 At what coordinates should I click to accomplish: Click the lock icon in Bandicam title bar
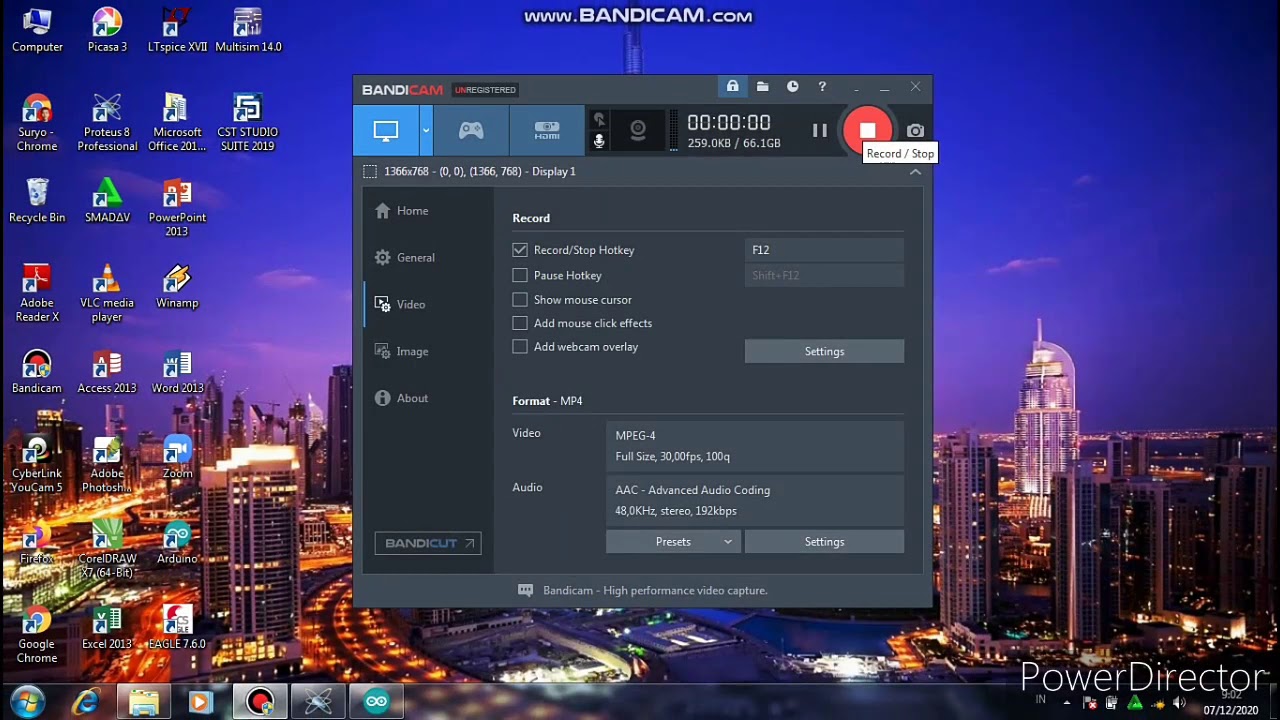[733, 87]
